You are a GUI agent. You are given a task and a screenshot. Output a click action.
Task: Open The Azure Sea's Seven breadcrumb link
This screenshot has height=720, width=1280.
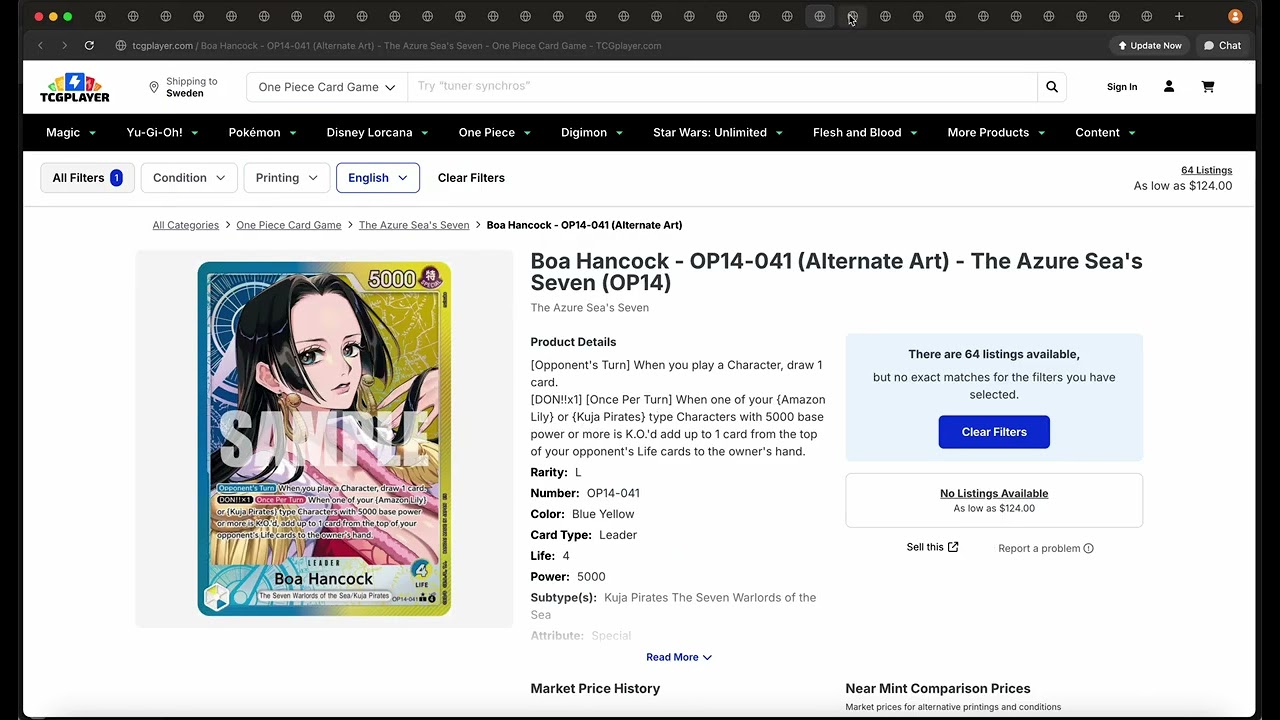coord(414,225)
